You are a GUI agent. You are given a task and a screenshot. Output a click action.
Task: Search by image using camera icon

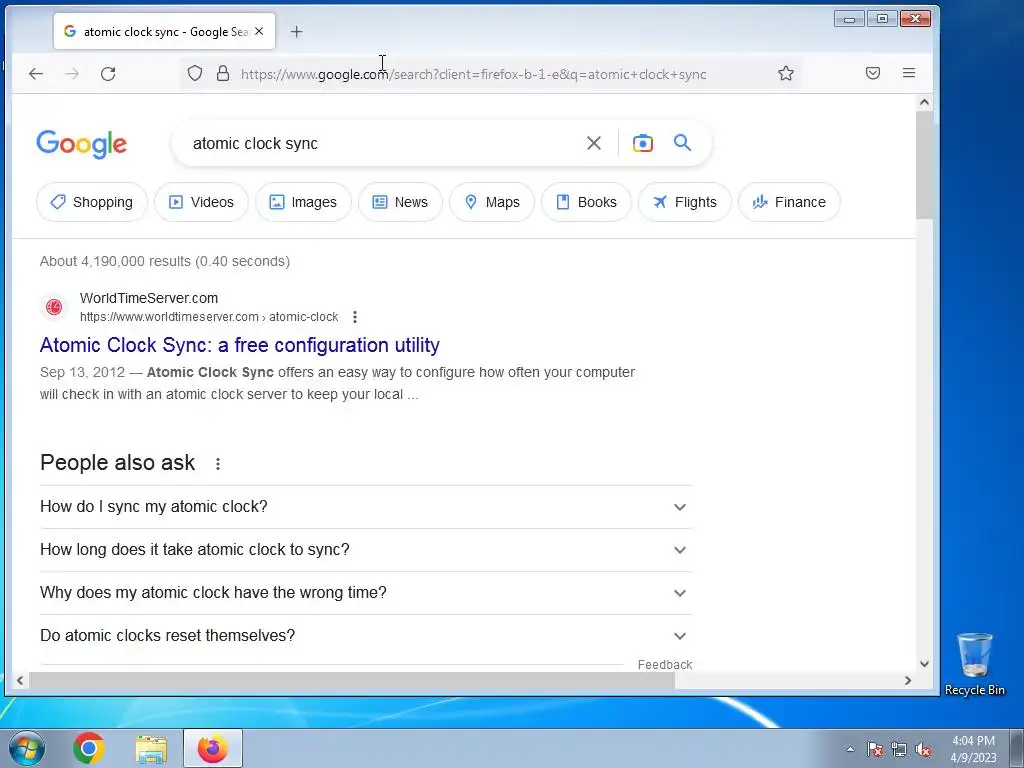643,143
